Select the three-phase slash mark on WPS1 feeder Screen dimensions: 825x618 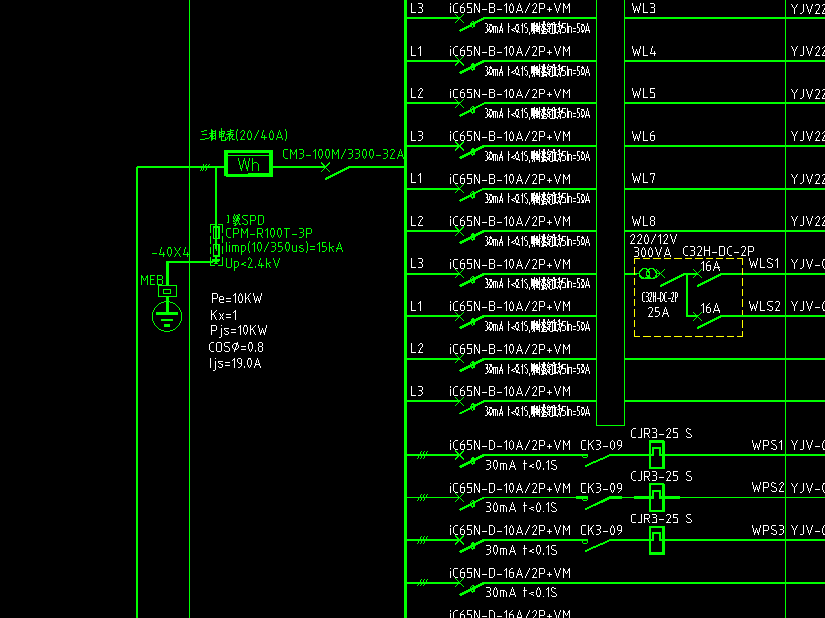(x=422, y=455)
